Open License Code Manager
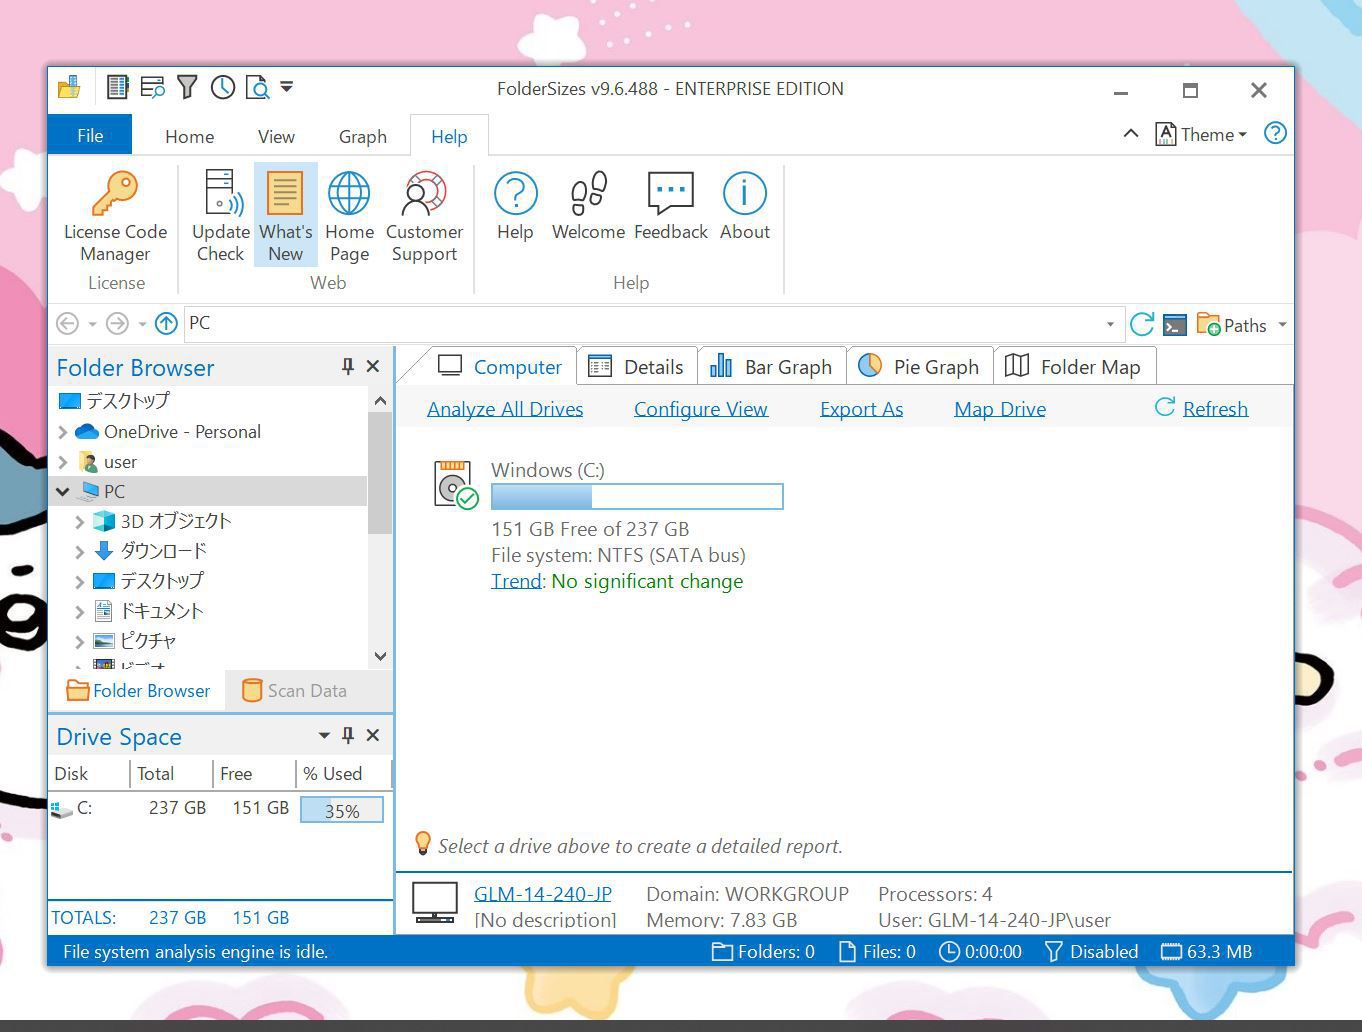The height and width of the screenshot is (1032, 1362). pos(115,216)
